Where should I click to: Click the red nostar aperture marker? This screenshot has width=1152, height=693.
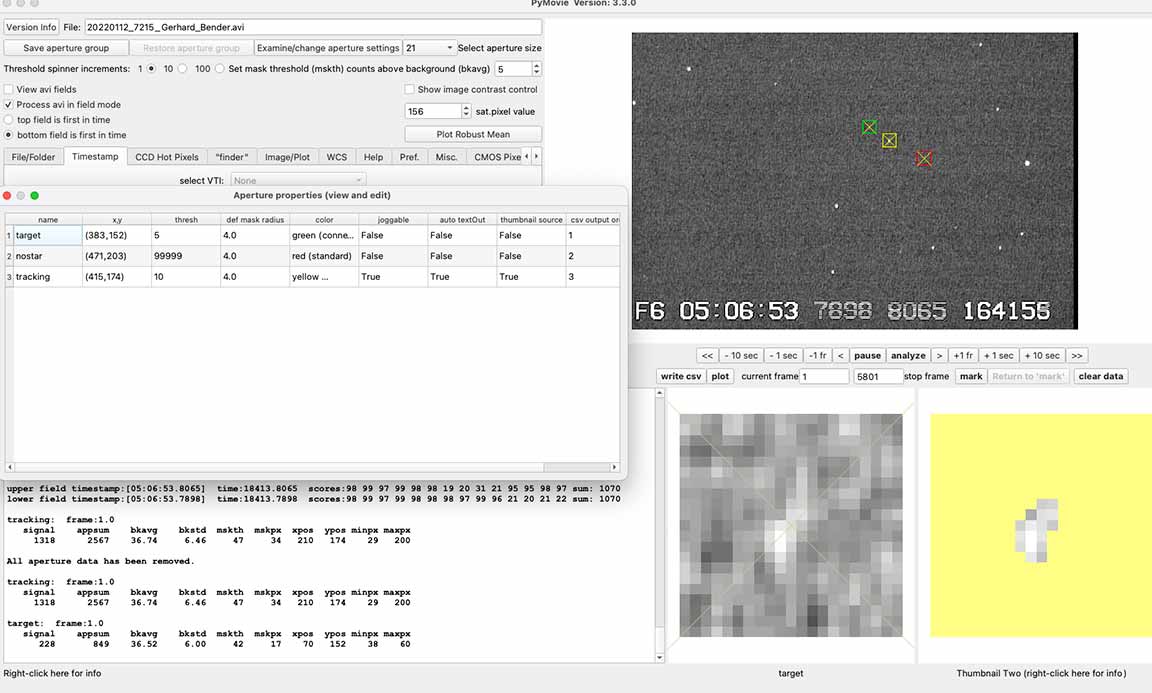(x=924, y=158)
